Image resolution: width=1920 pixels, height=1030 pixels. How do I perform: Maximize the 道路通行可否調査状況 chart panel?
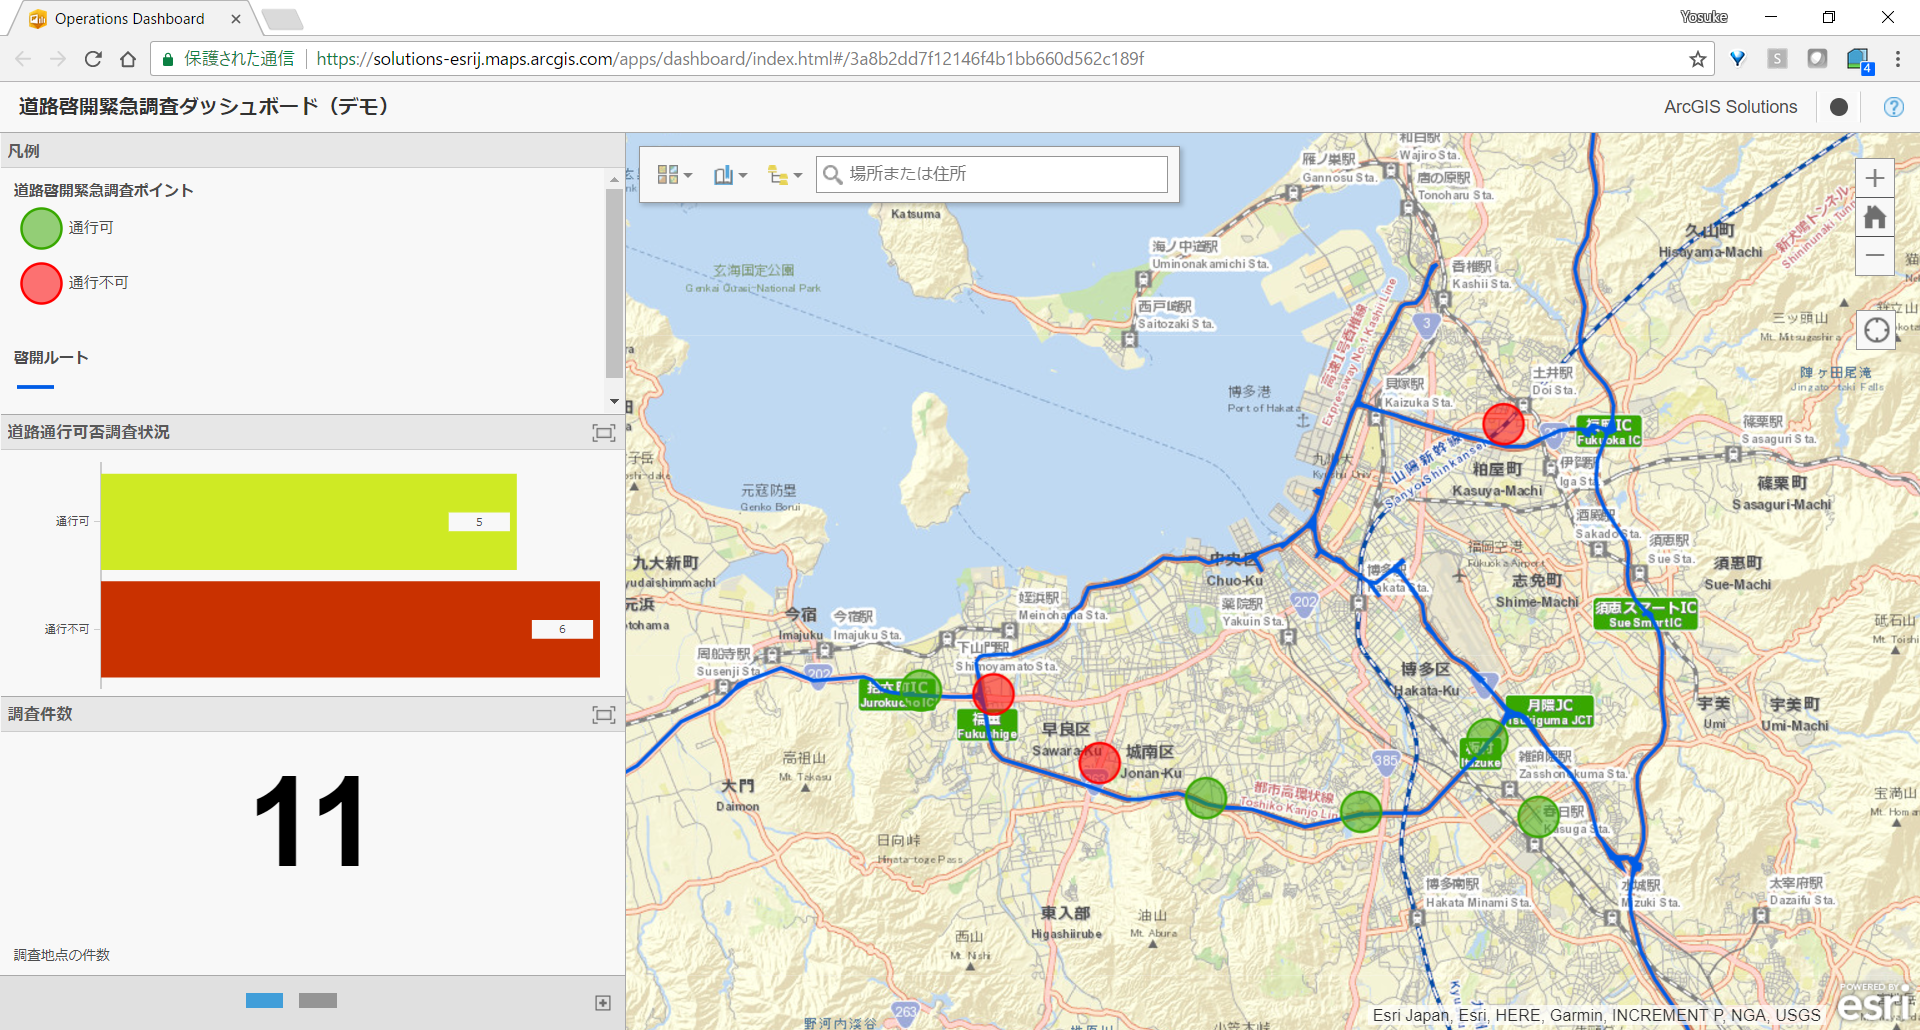603,433
